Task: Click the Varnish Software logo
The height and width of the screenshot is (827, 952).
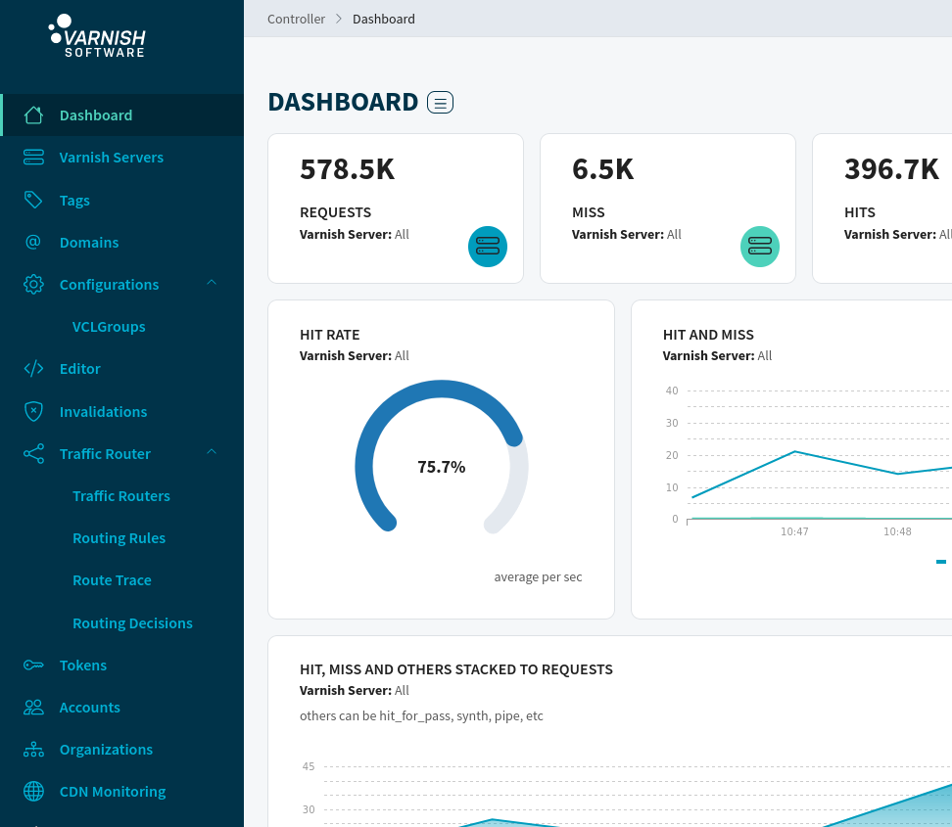Action: (x=97, y=36)
